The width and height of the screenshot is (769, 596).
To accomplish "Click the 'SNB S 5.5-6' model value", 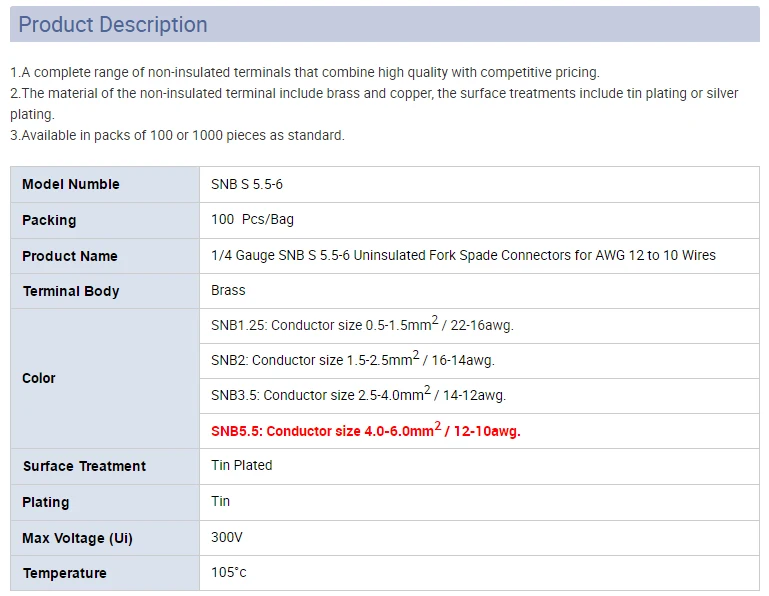I will point(247,184).
